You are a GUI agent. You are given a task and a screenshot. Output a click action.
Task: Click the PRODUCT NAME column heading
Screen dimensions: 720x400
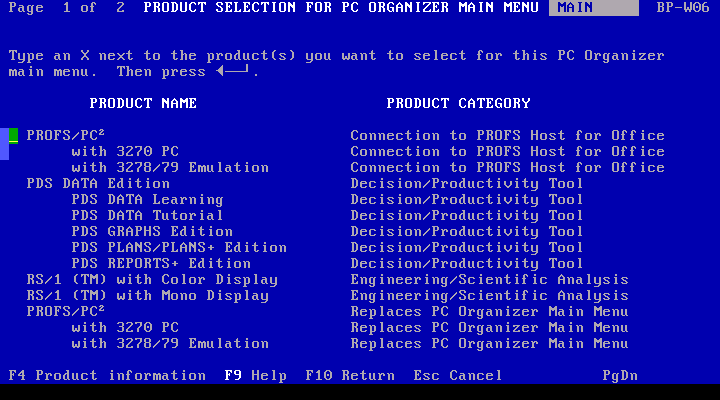[143, 103]
